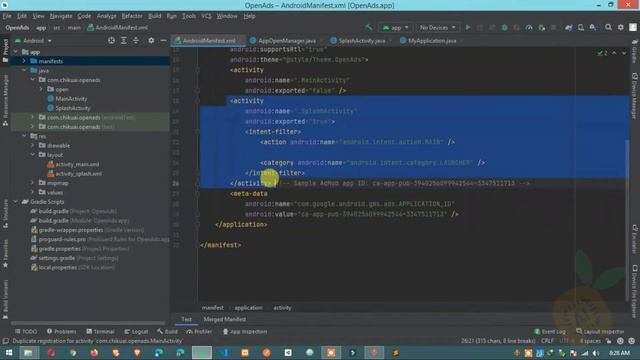This screenshot has height=360, width=640.
Task: Open the Refactor menu
Action: [x=132, y=16]
